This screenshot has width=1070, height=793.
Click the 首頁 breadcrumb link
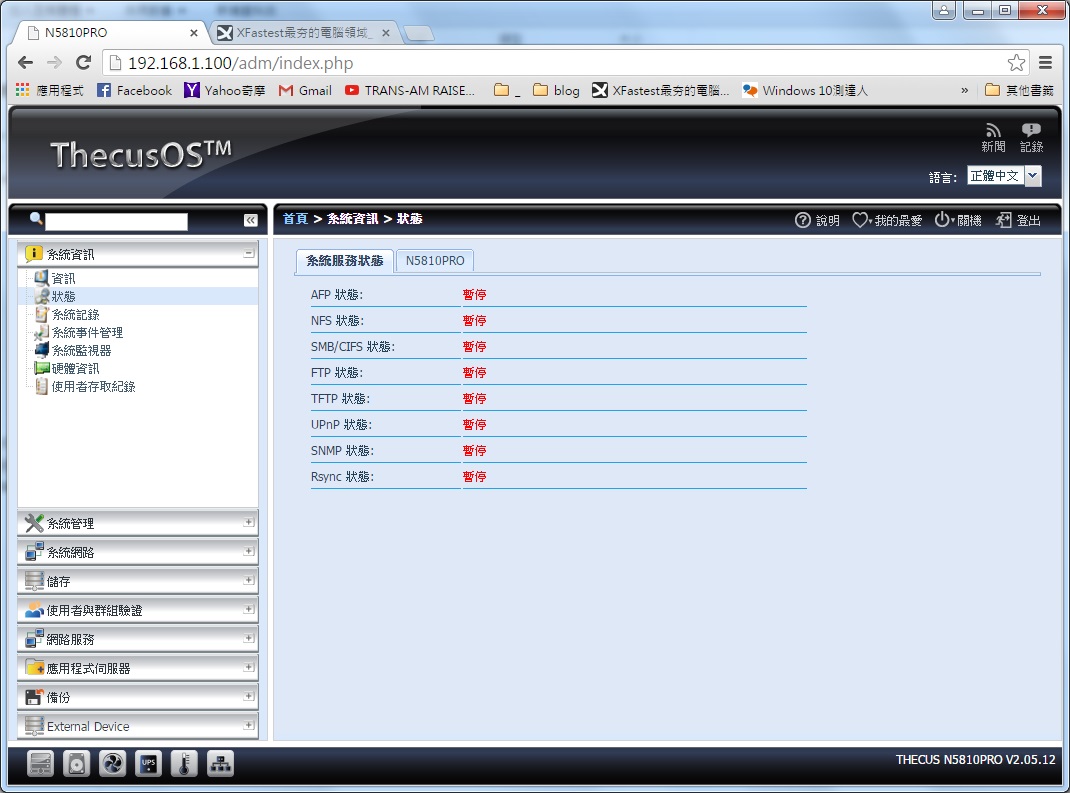pos(295,218)
